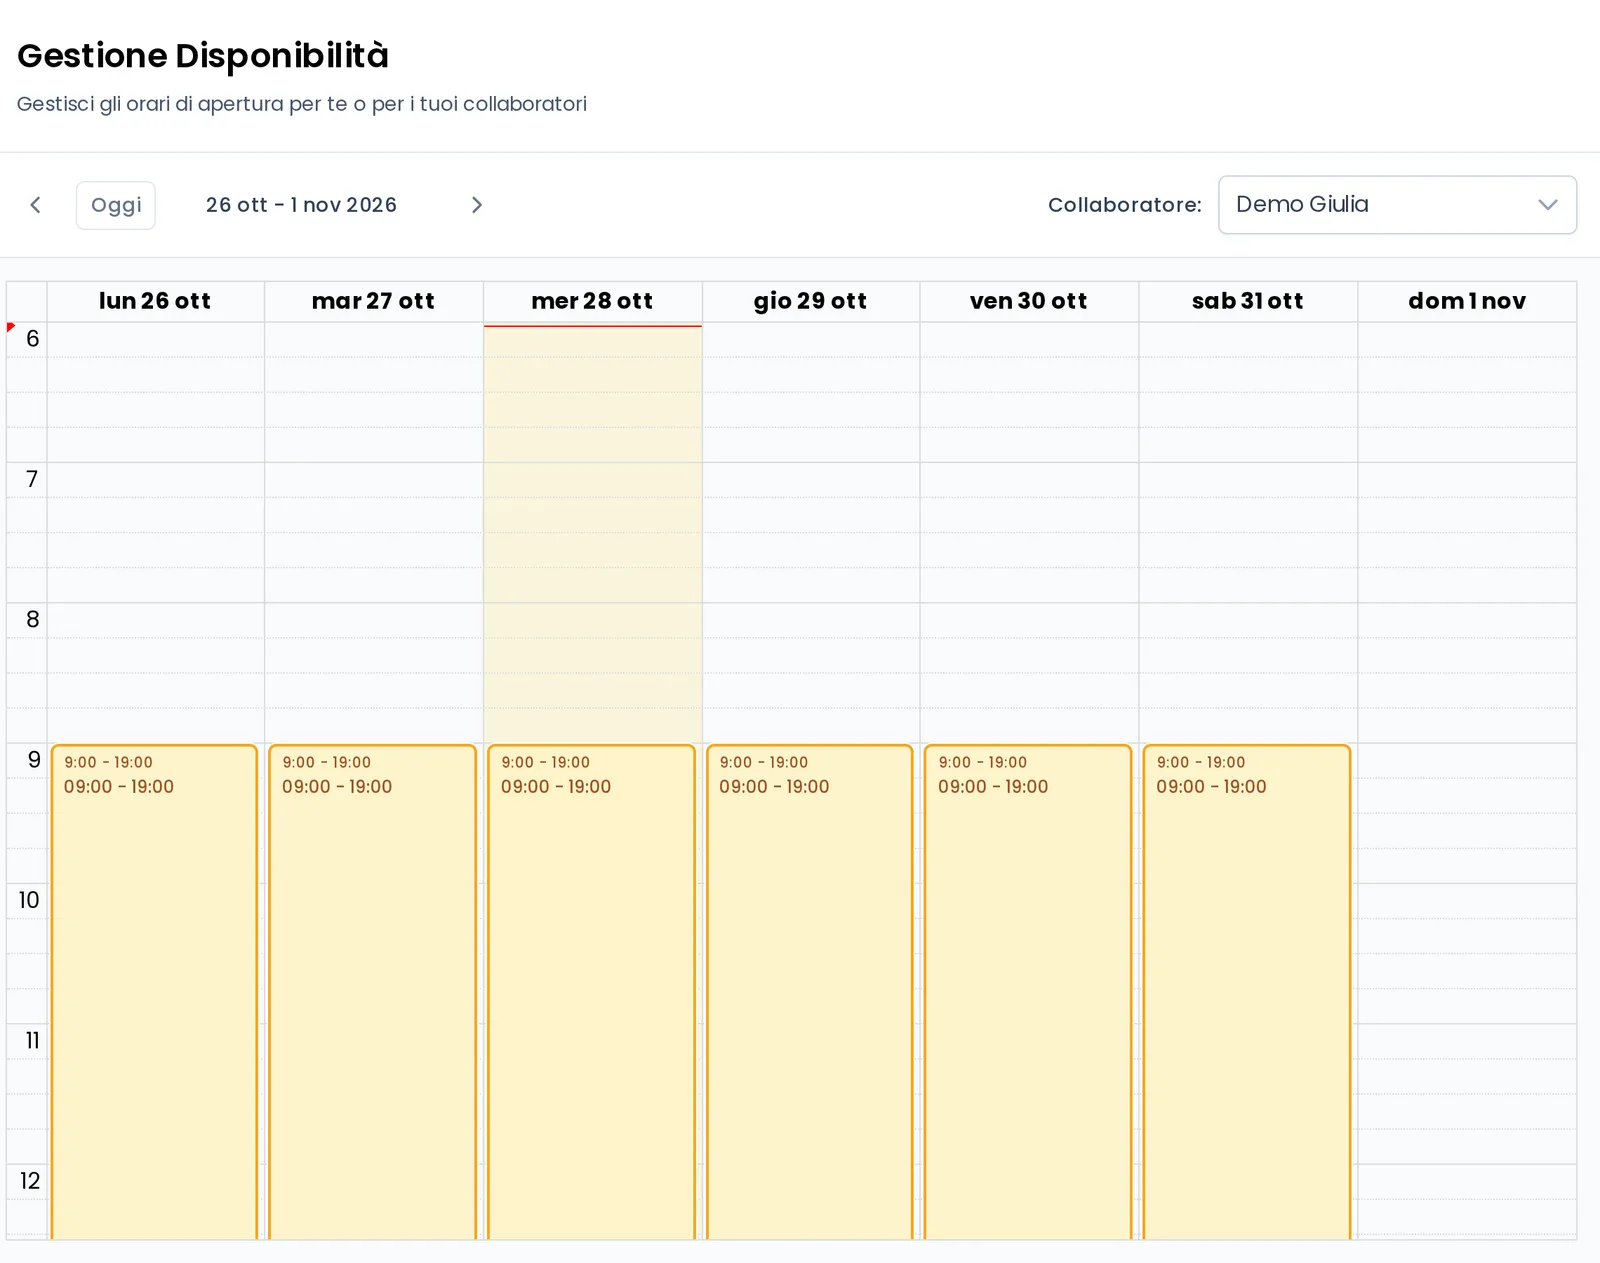Go to the next week
The width and height of the screenshot is (1600, 1263).
click(477, 205)
